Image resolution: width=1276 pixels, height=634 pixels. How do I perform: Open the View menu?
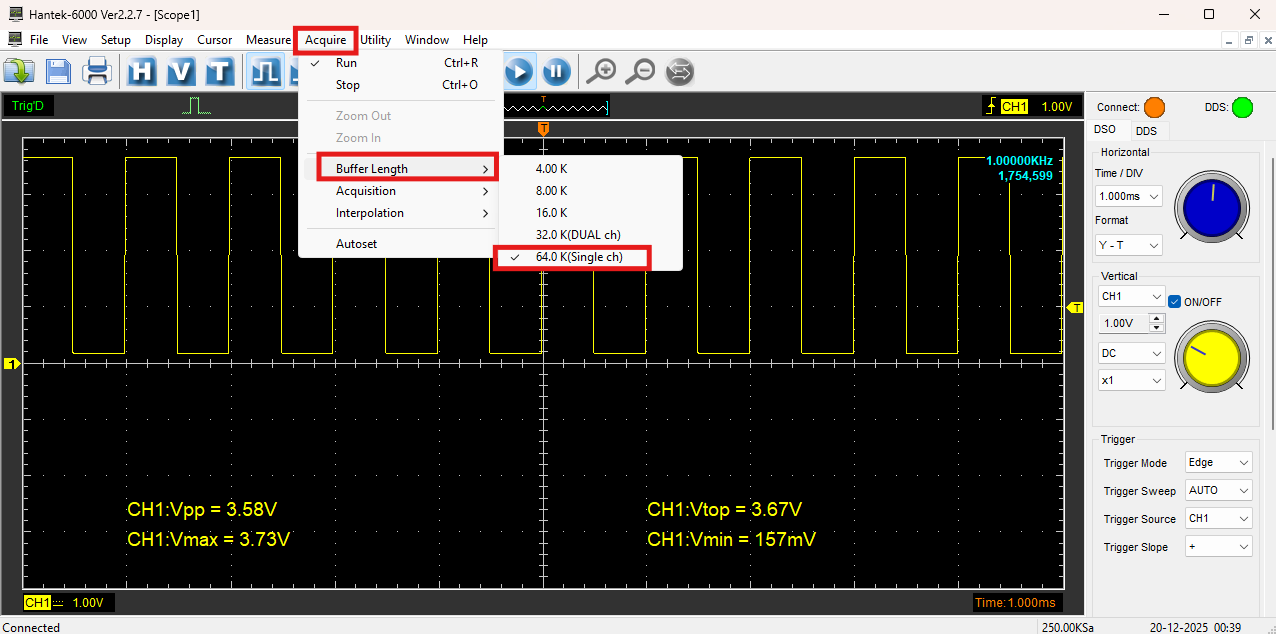click(x=74, y=40)
